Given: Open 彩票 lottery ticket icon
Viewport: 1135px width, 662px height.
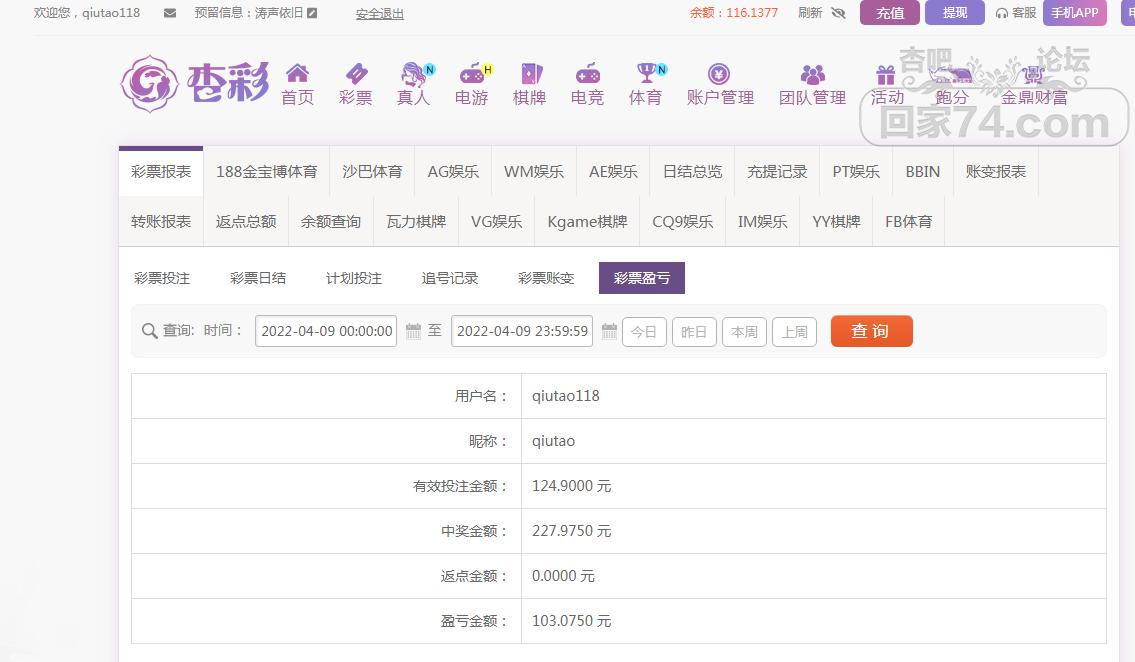Looking at the screenshot, I should pyautogui.click(x=356, y=73).
